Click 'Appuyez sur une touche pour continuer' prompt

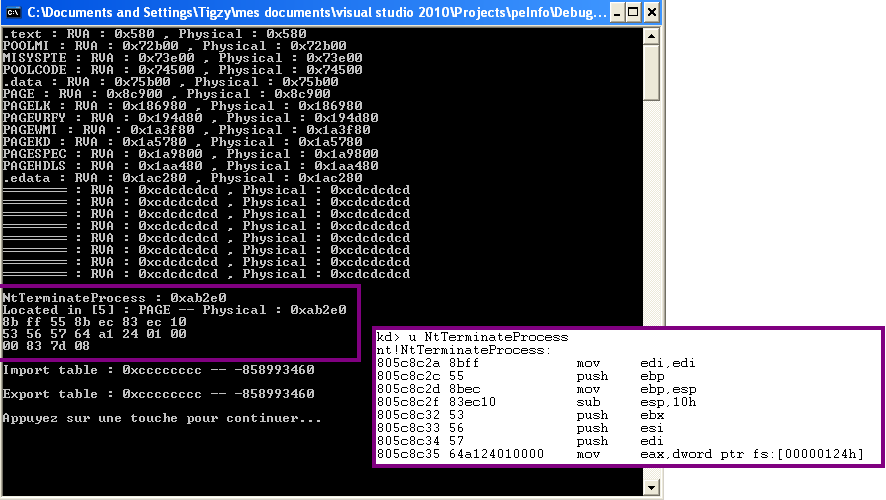point(162,417)
